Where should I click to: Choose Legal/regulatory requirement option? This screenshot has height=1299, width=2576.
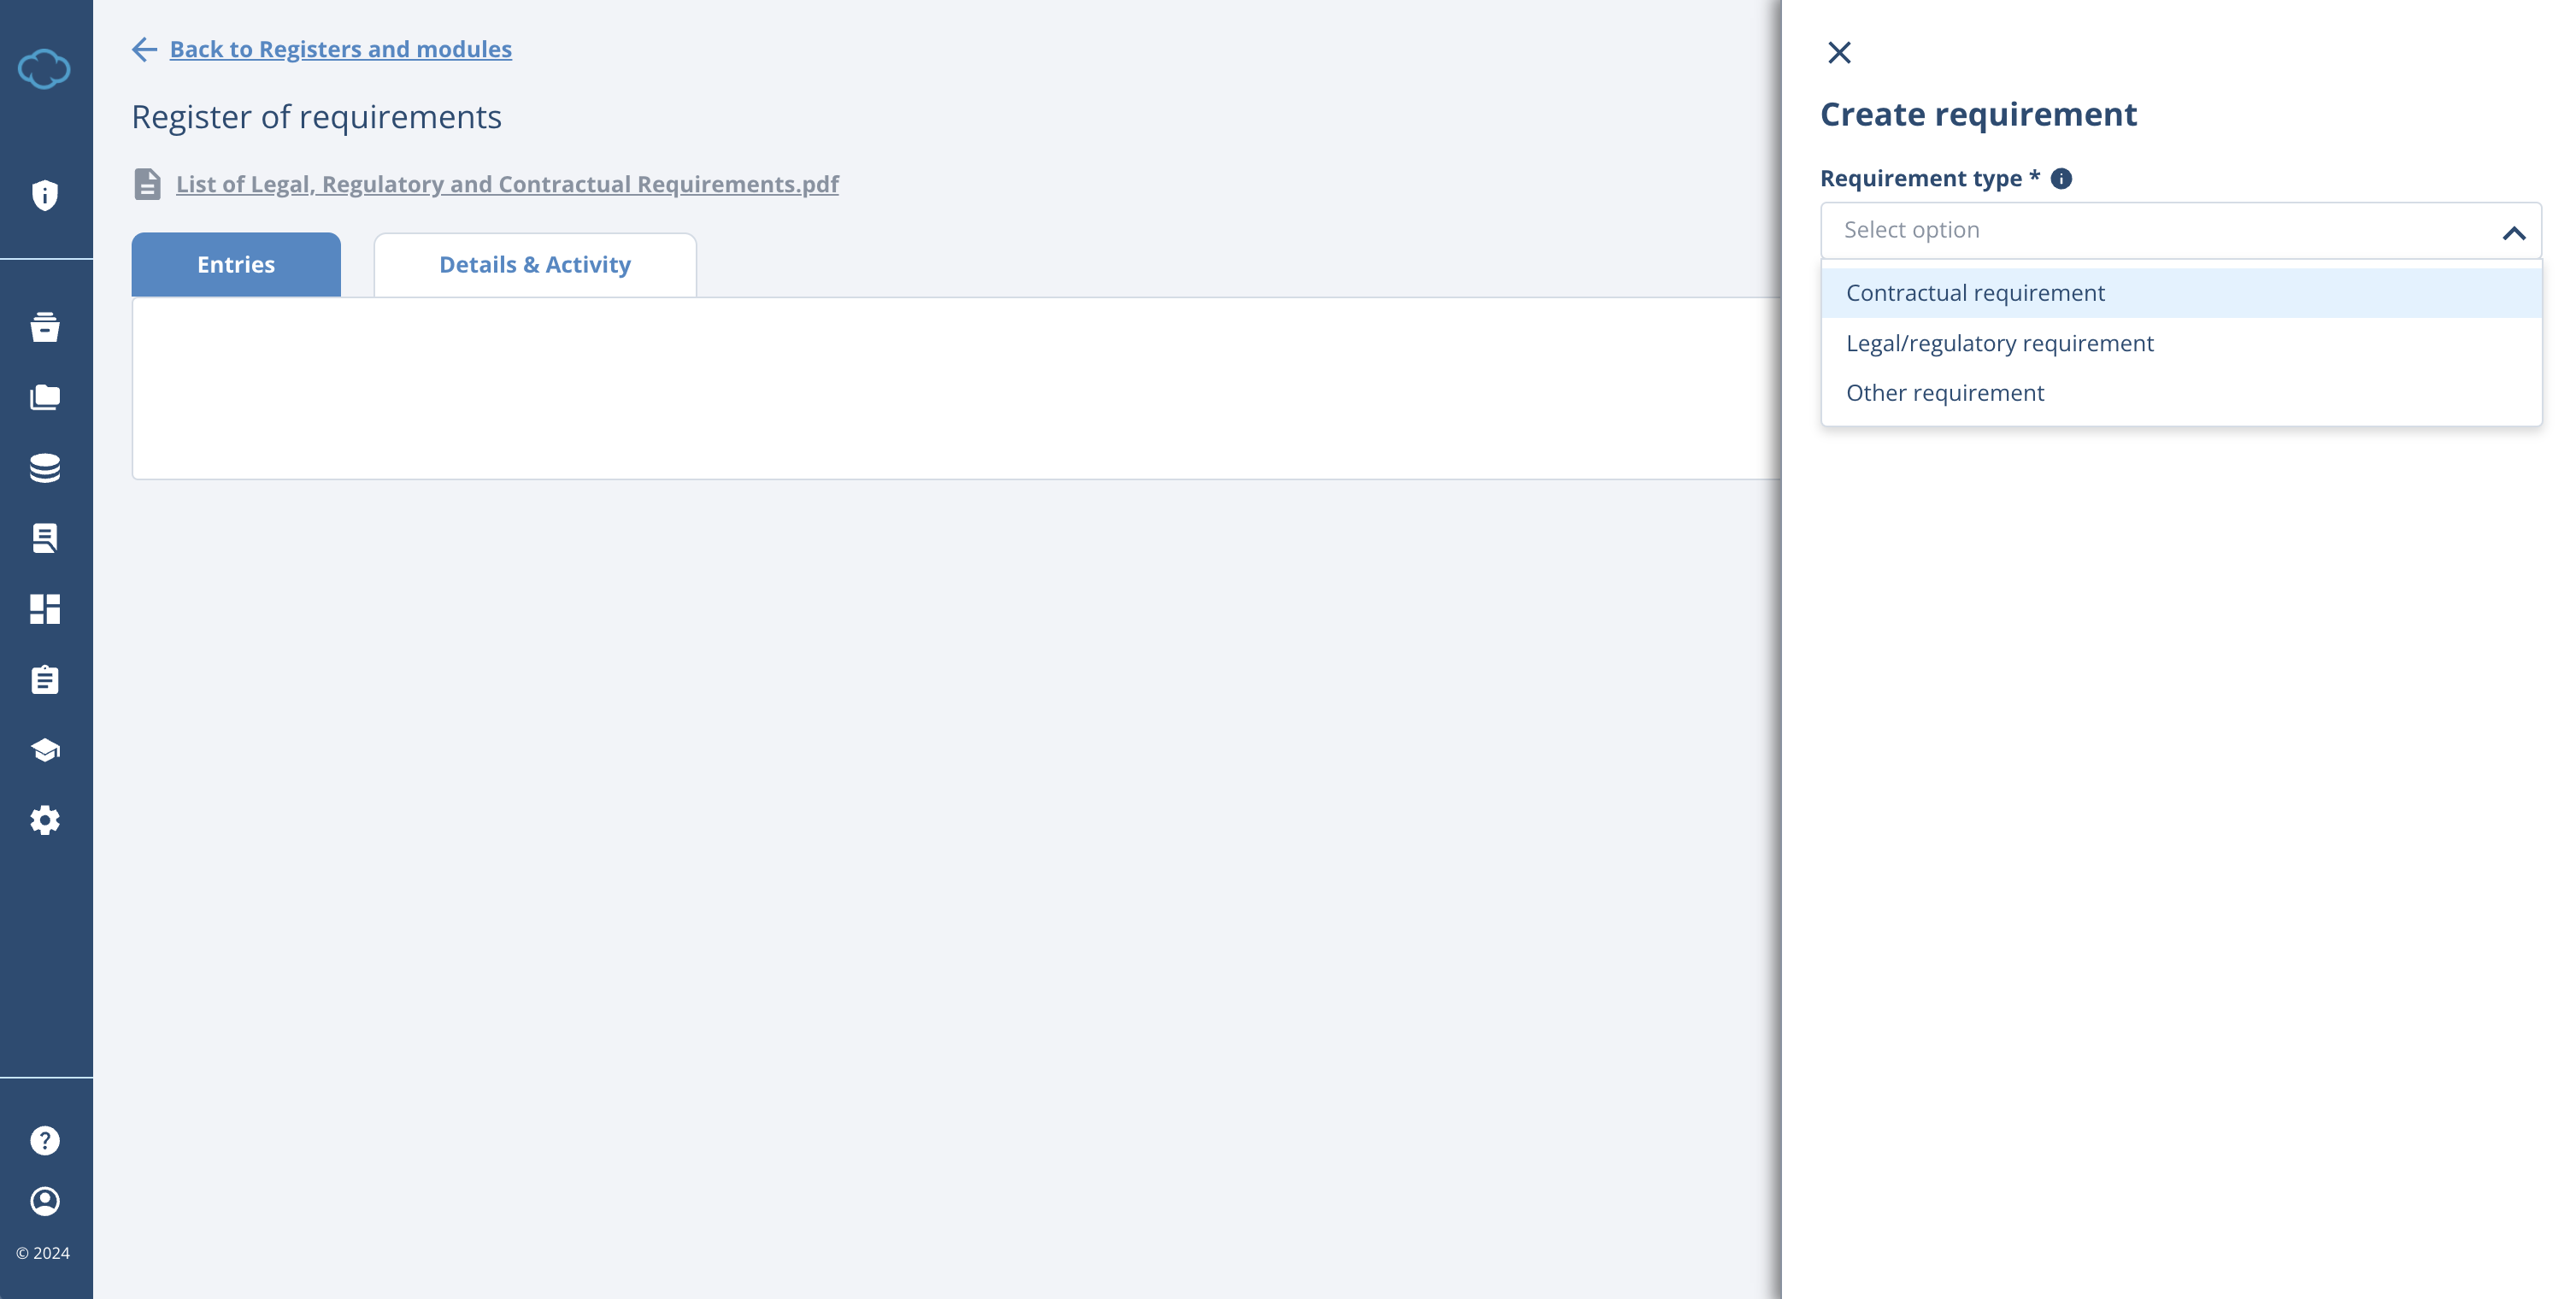[x=1999, y=343]
